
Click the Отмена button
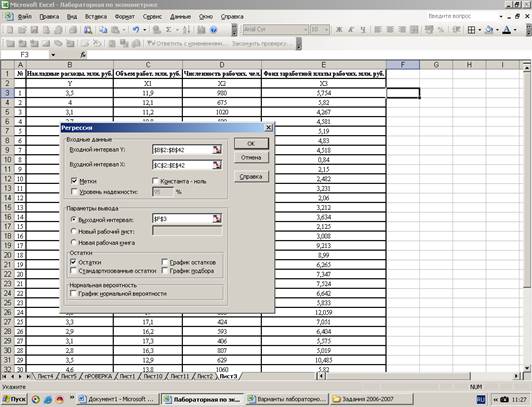(x=251, y=158)
